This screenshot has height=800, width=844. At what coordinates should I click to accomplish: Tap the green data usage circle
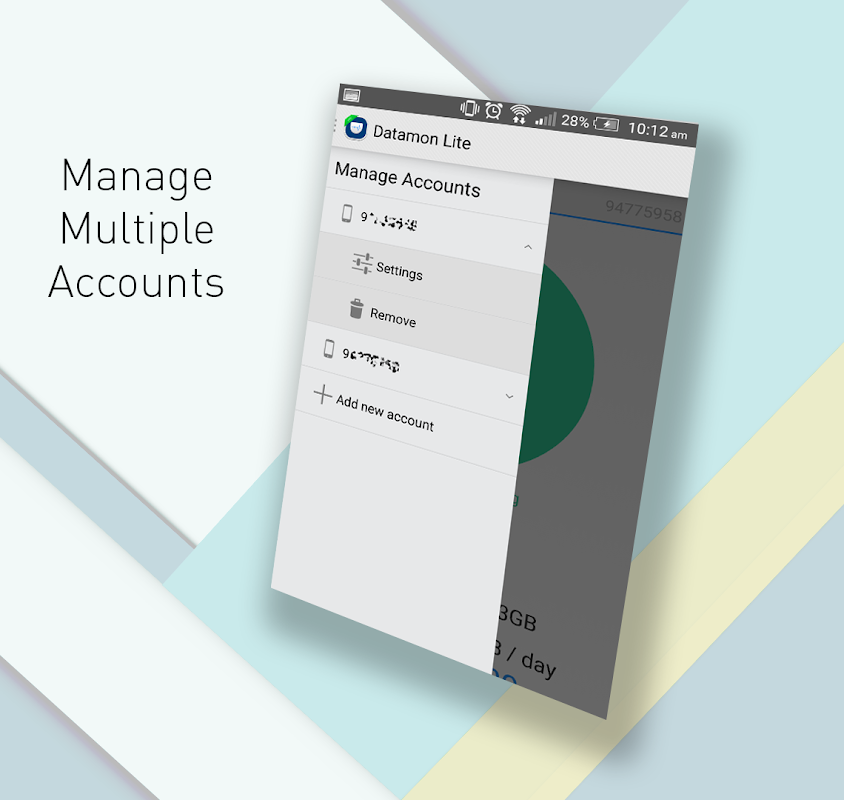[558, 364]
